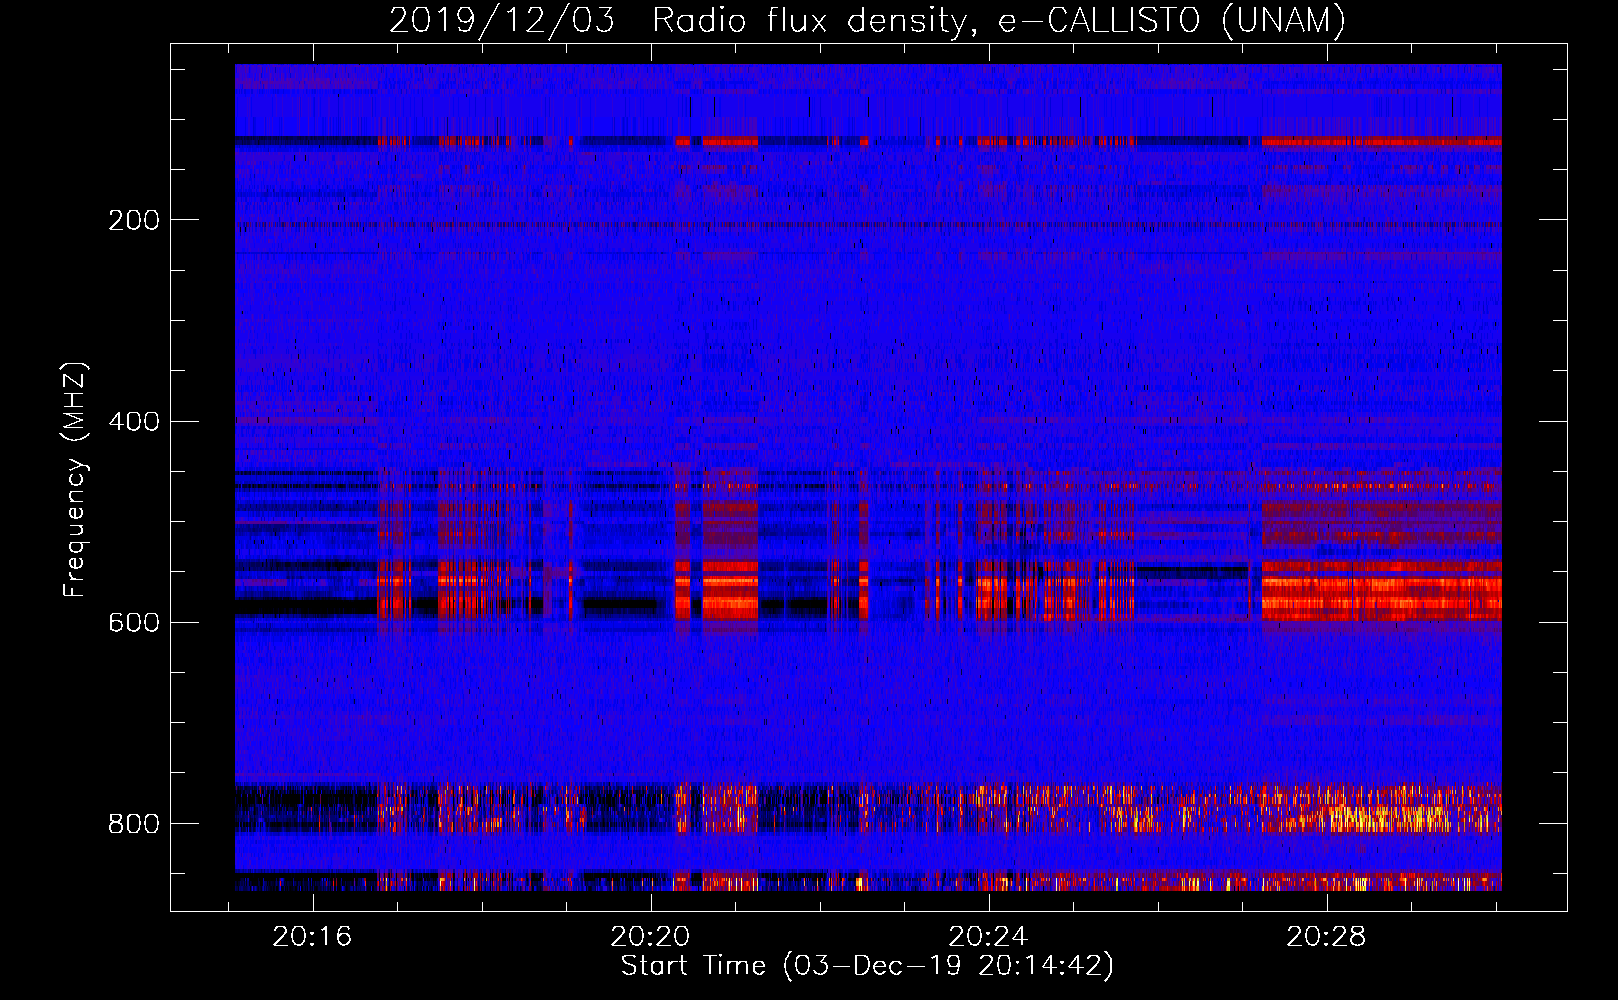Image resolution: width=1618 pixels, height=1000 pixels.
Task: Click the 20:28 time tick label
Action: [x=1327, y=937]
